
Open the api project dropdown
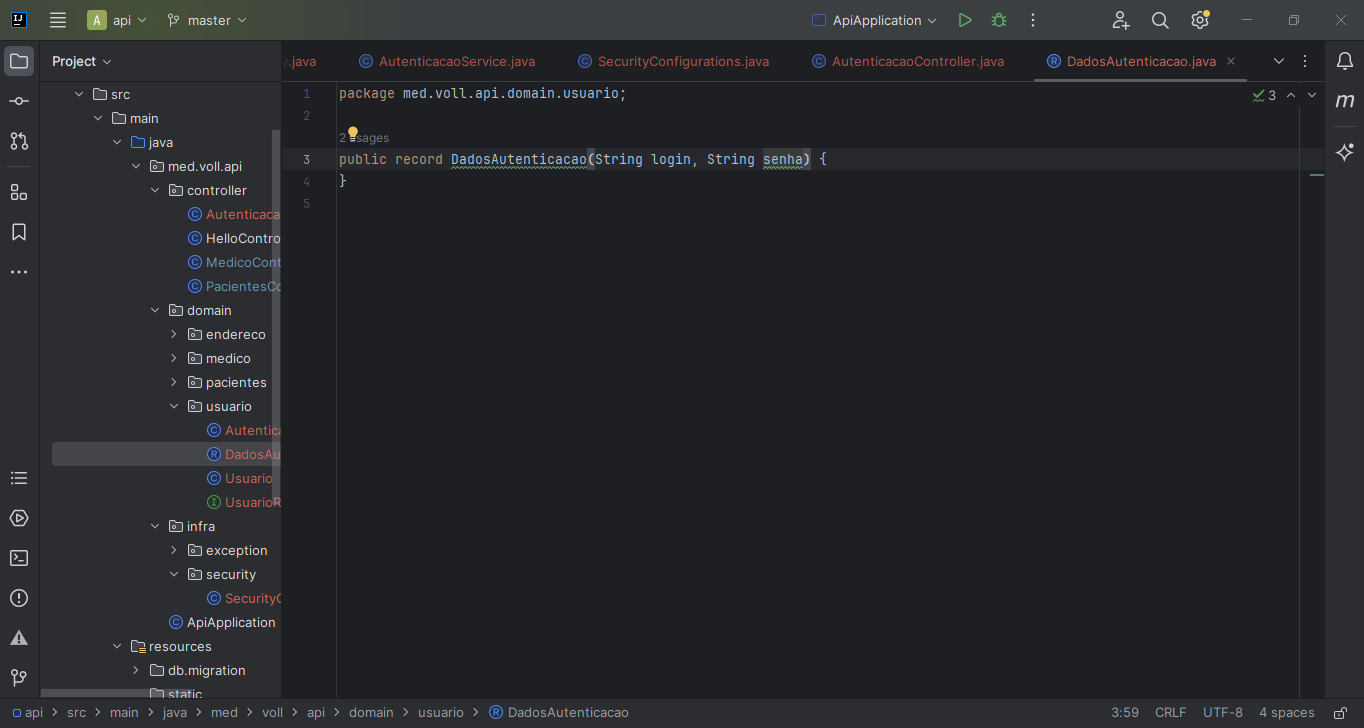coord(118,20)
